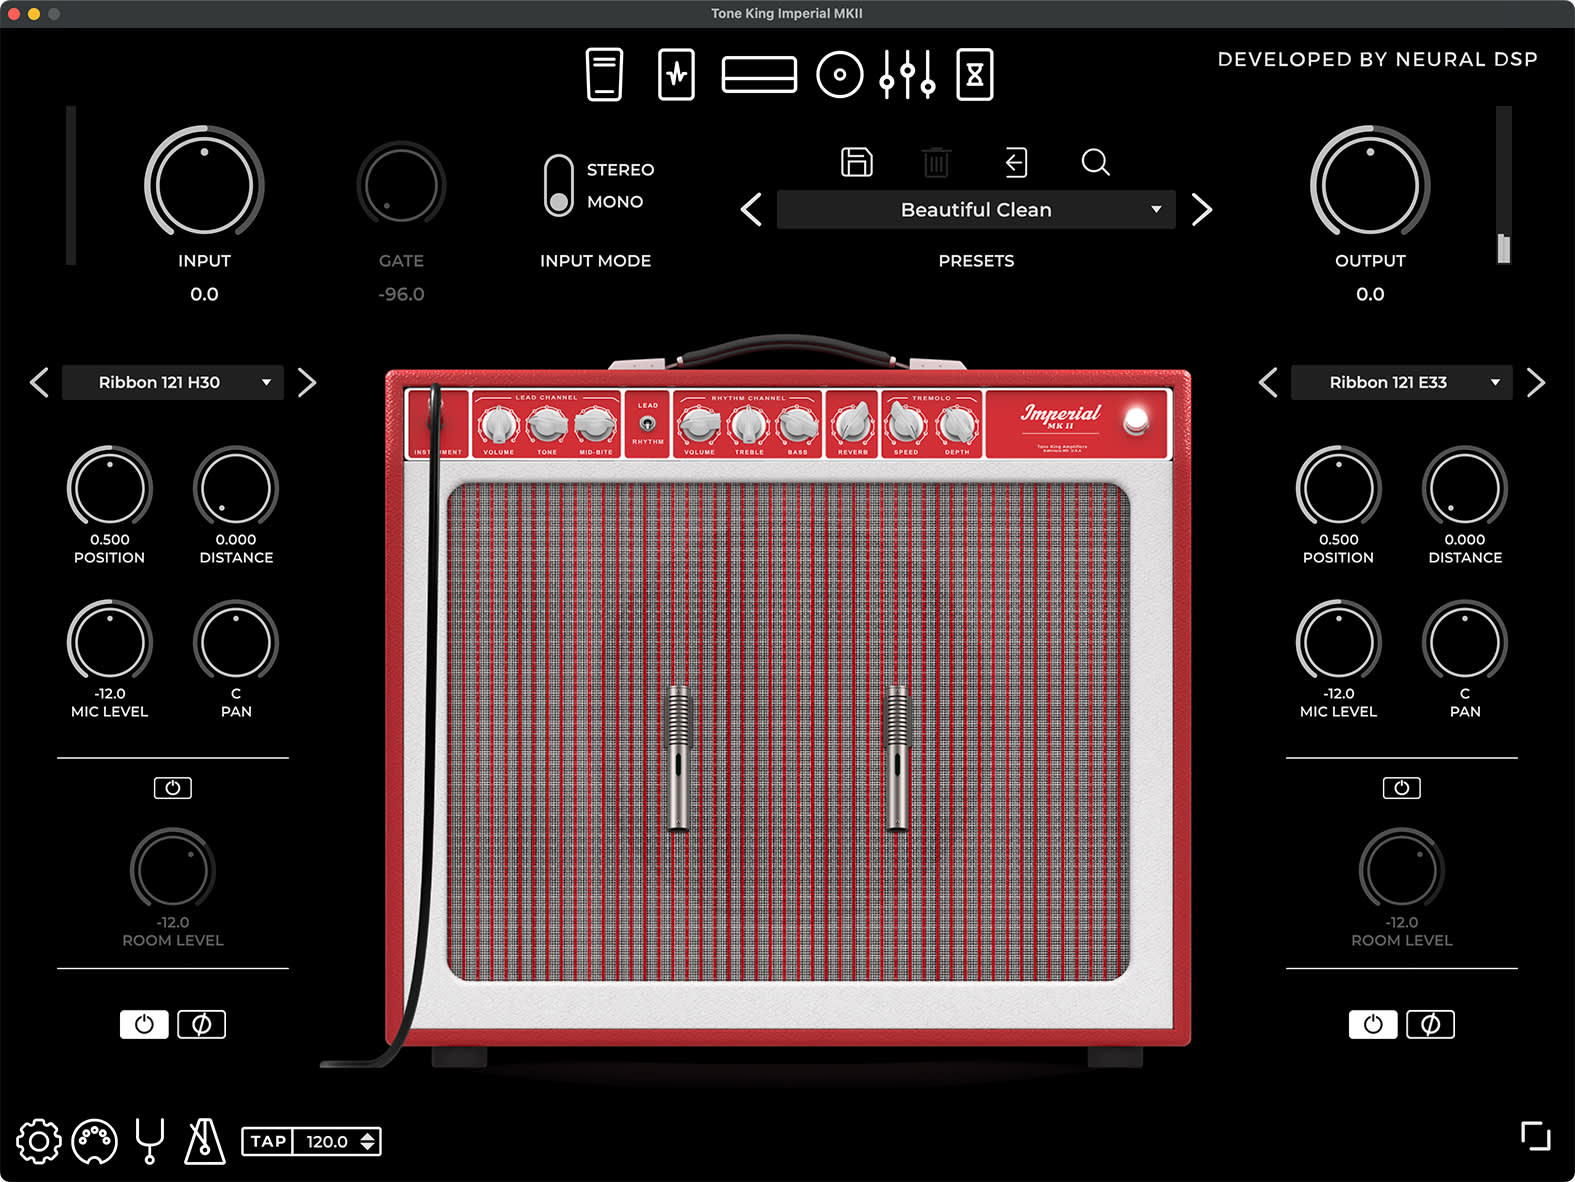
Task: Toggle the amp power lamp
Action: coord(1136,421)
